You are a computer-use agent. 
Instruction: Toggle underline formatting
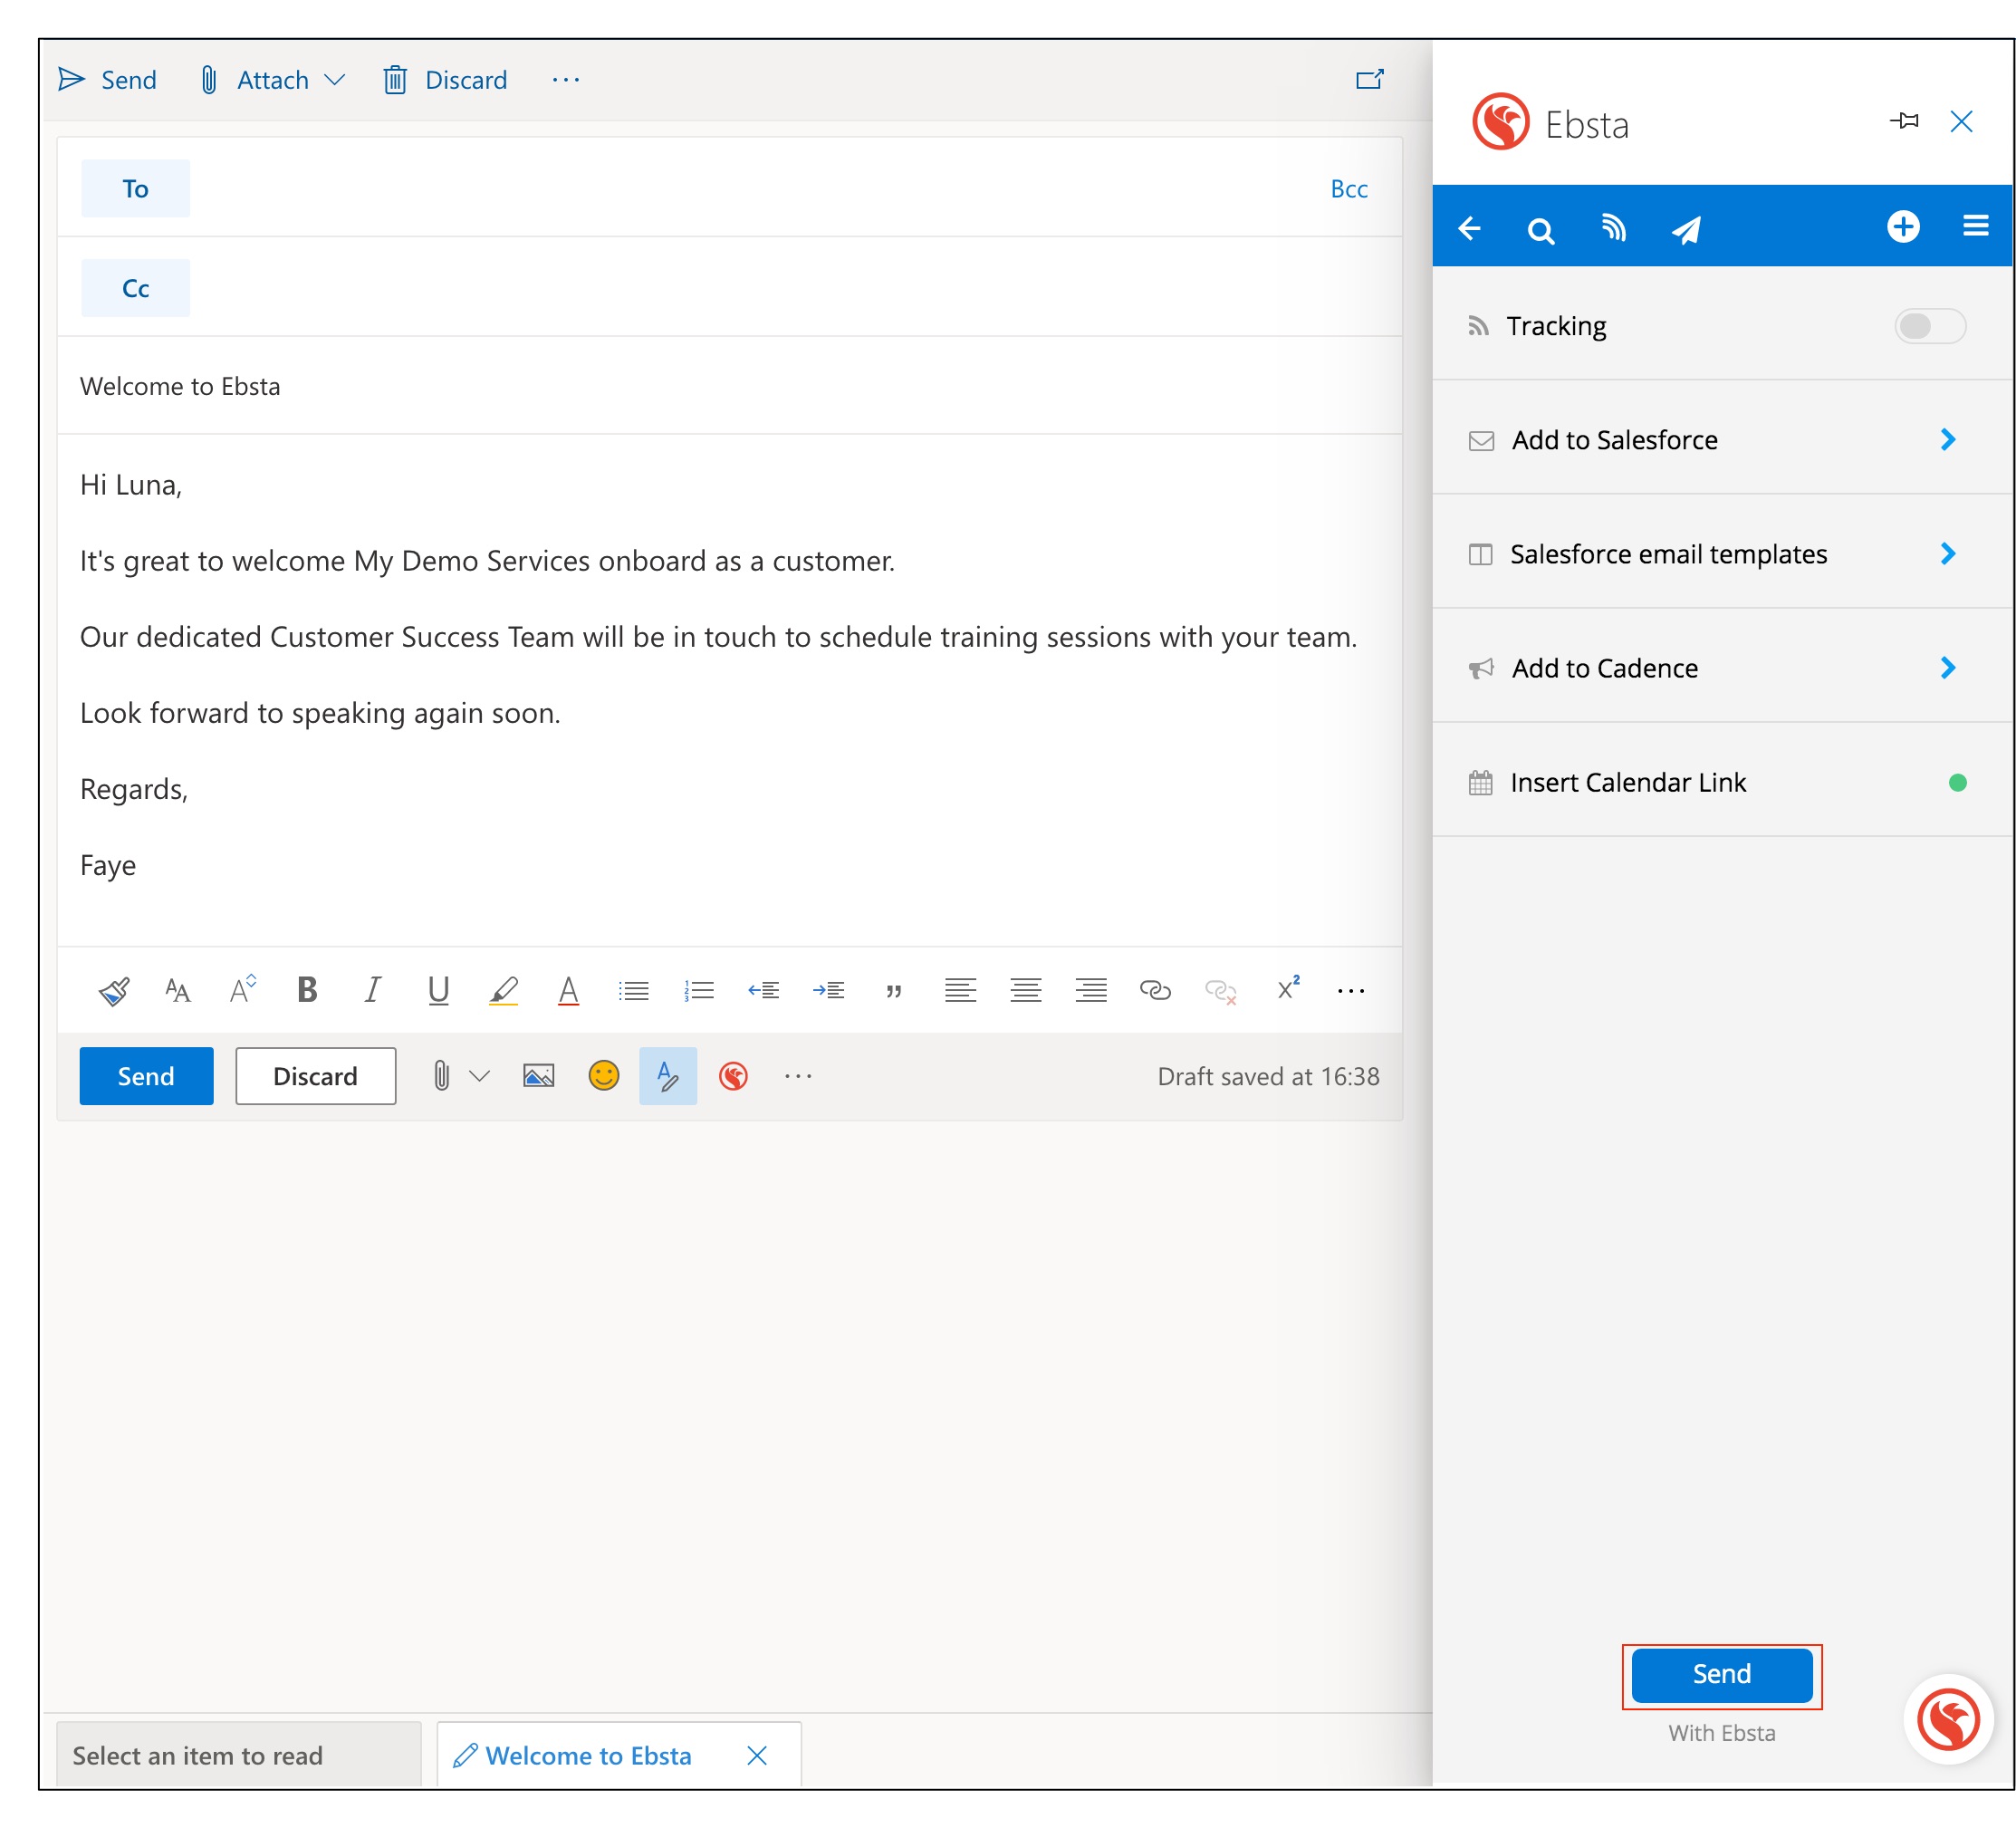point(438,990)
